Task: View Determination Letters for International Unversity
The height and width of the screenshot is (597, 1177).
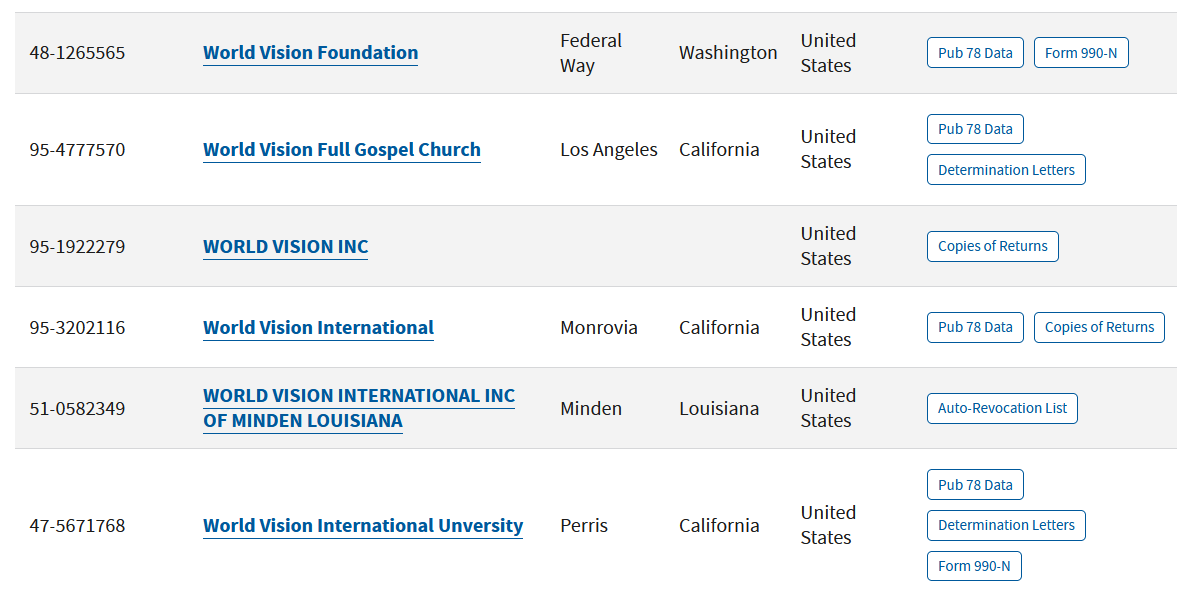Action: [1005, 525]
